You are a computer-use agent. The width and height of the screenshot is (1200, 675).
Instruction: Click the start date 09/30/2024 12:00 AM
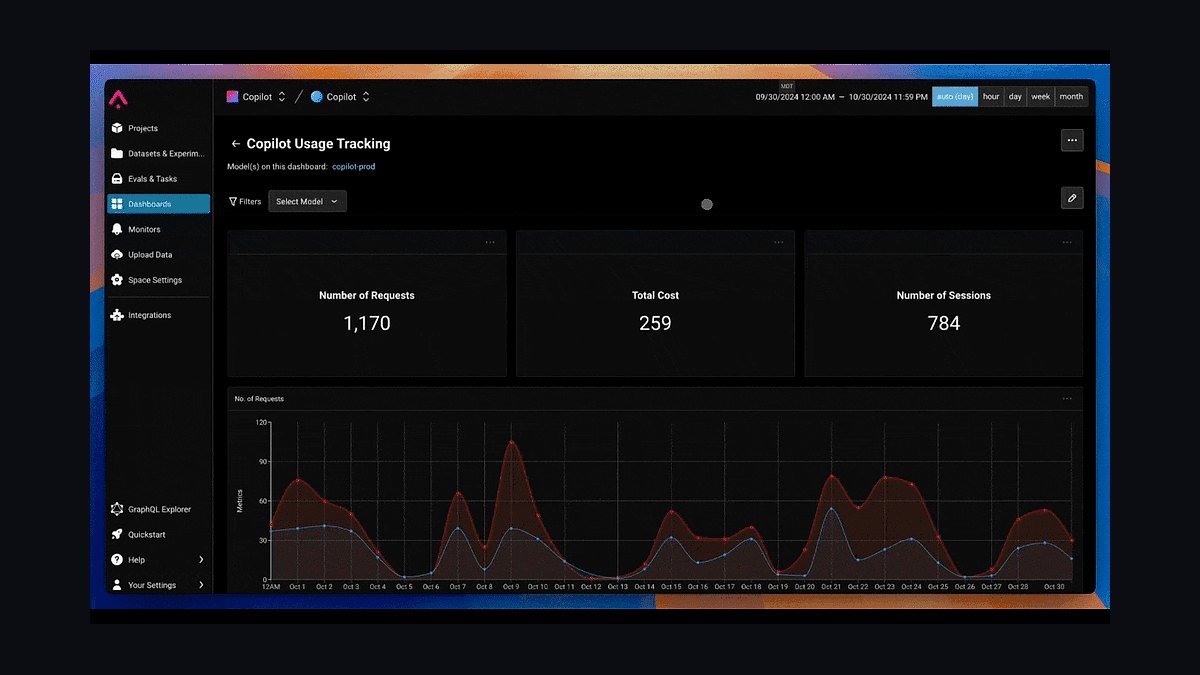point(795,97)
